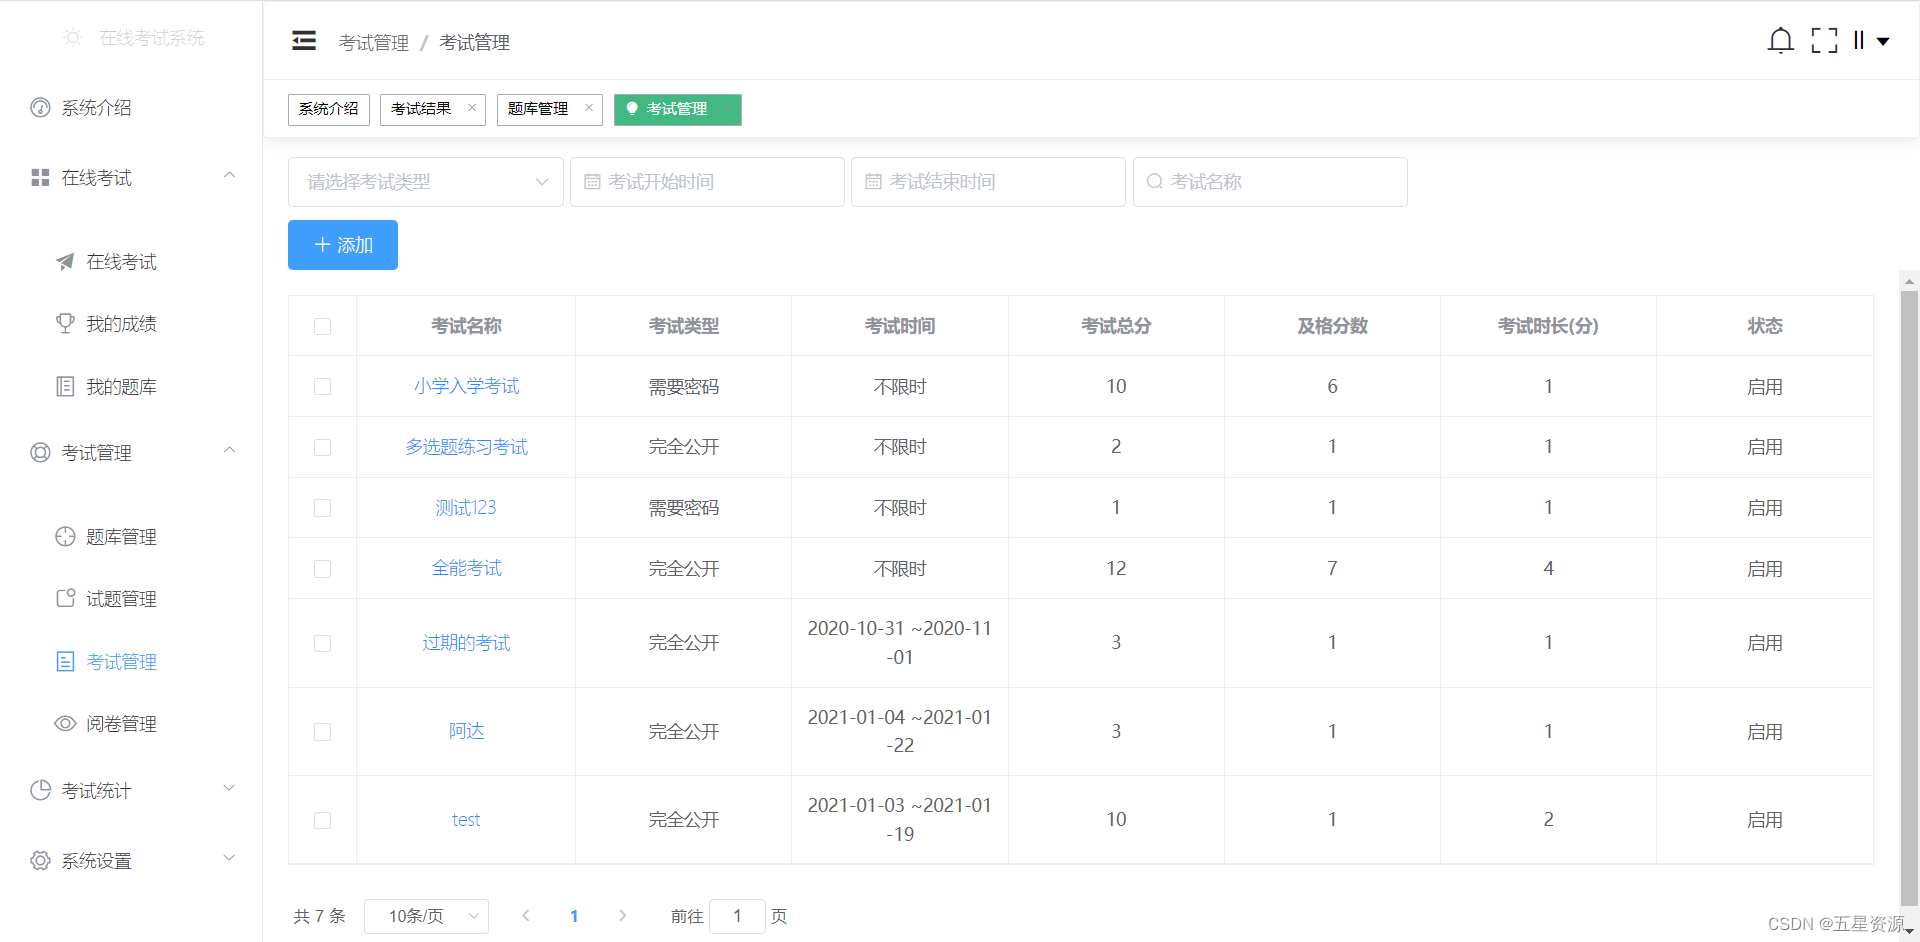Click the paper plane icon beside 在线考试
This screenshot has height=942, width=1920.
click(x=65, y=262)
